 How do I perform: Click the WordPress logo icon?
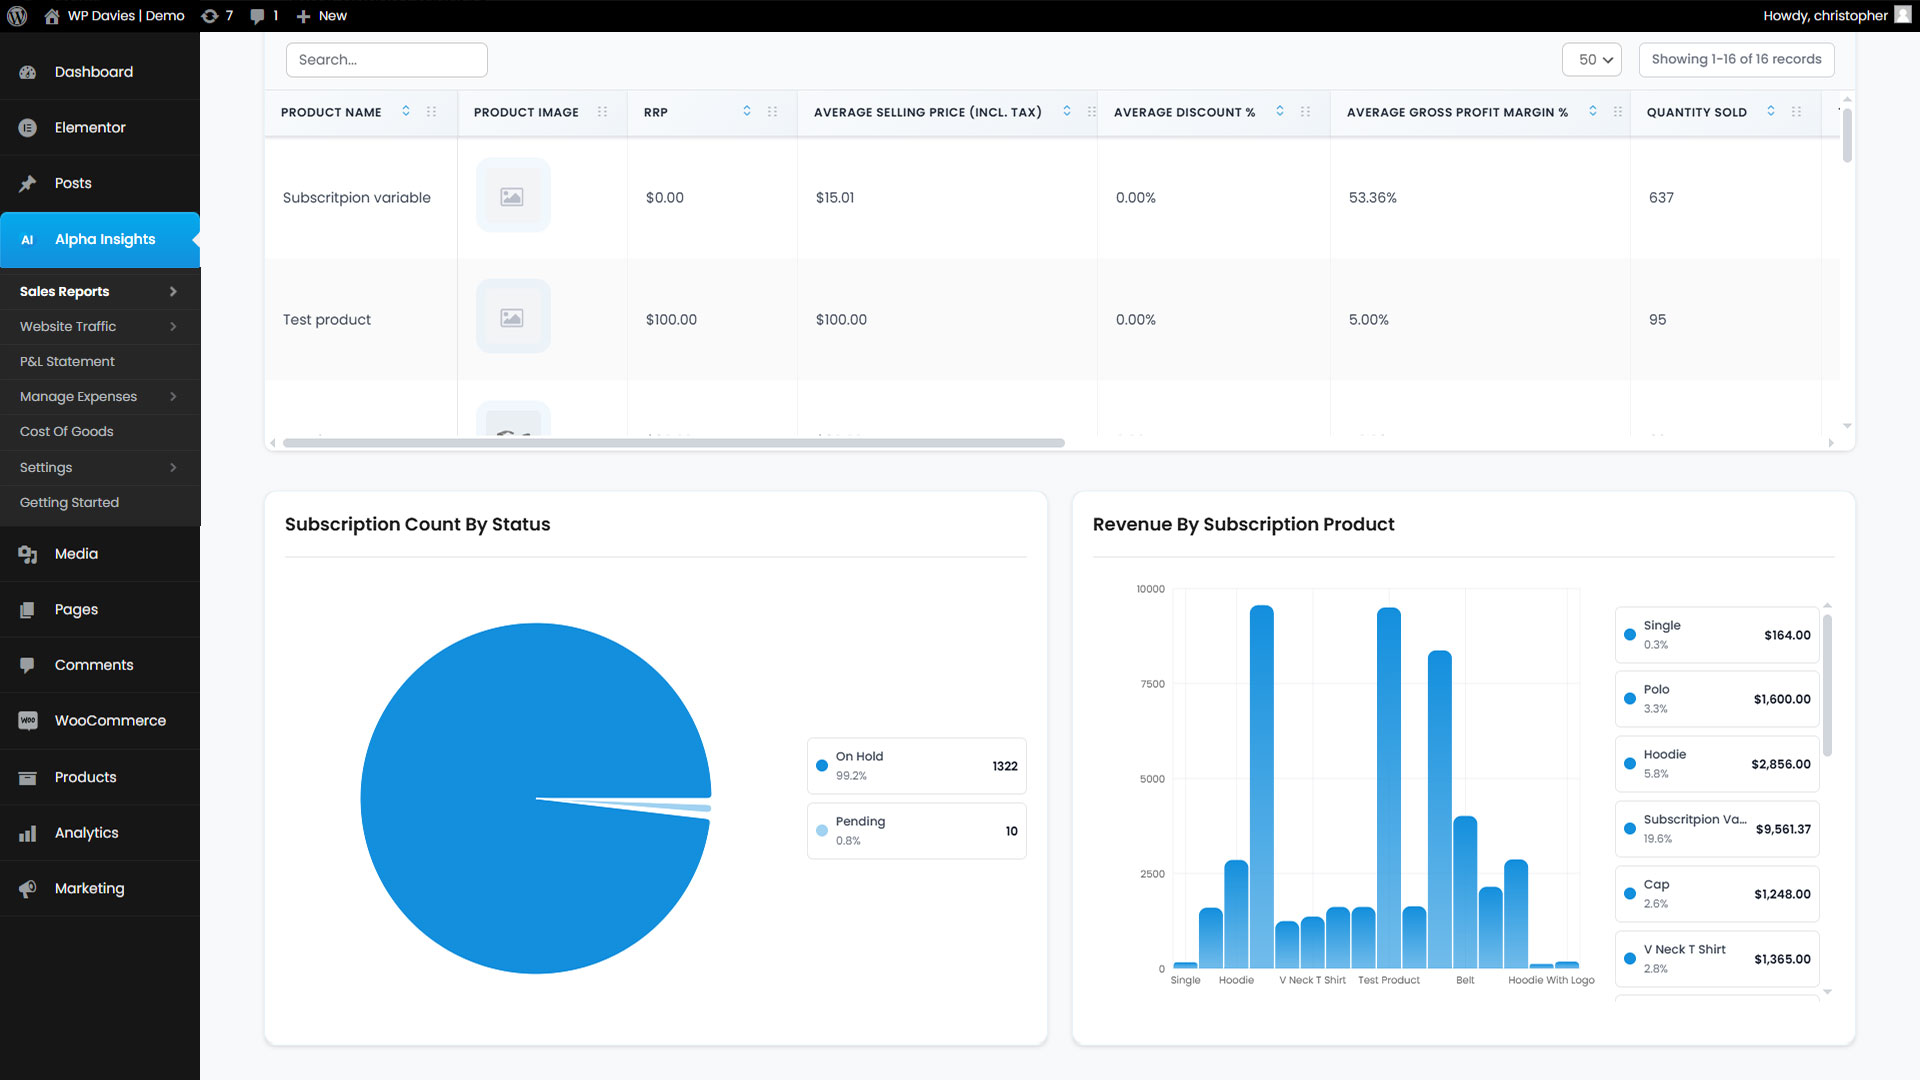[x=17, y=16]
